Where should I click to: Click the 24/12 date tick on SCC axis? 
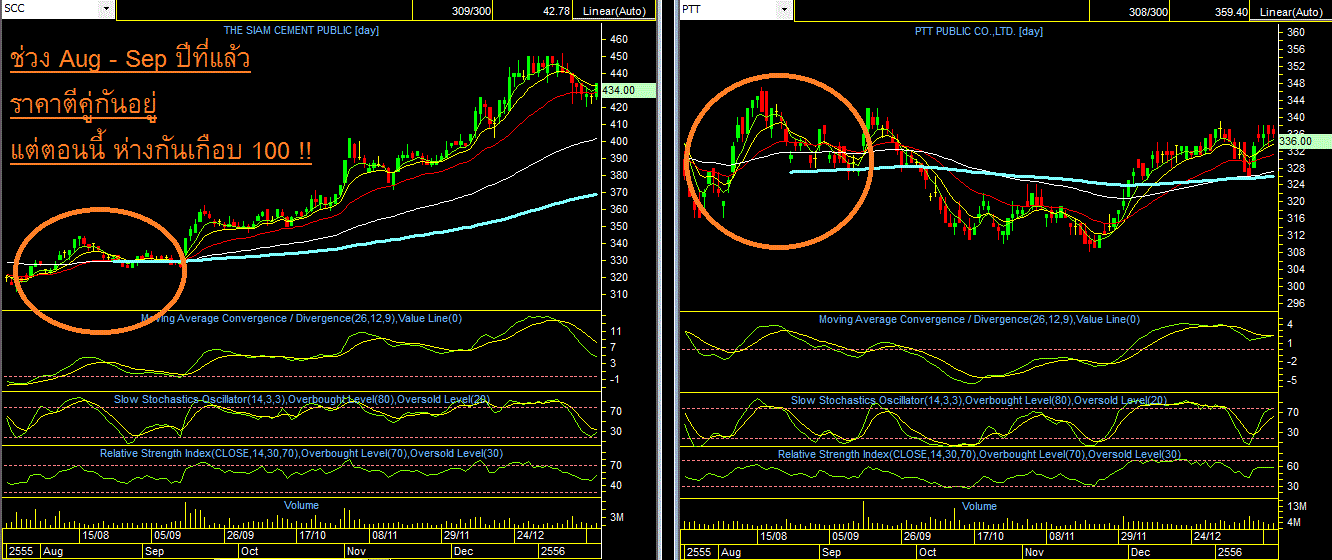click(x=530, y=536)
